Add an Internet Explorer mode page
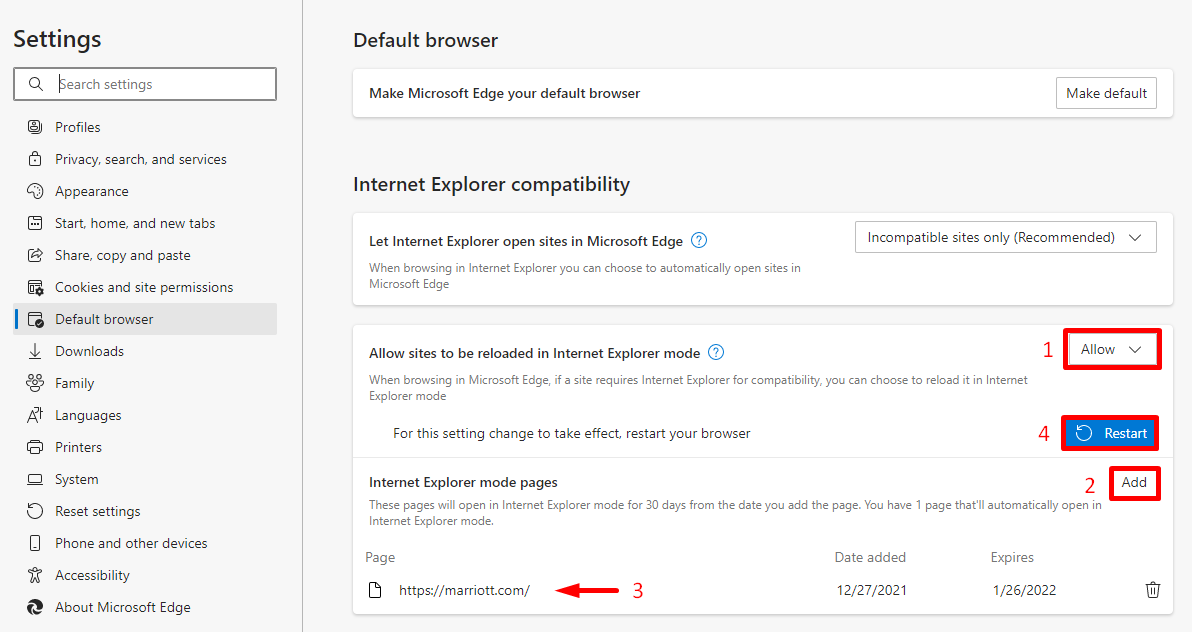 pos(1133,482)
